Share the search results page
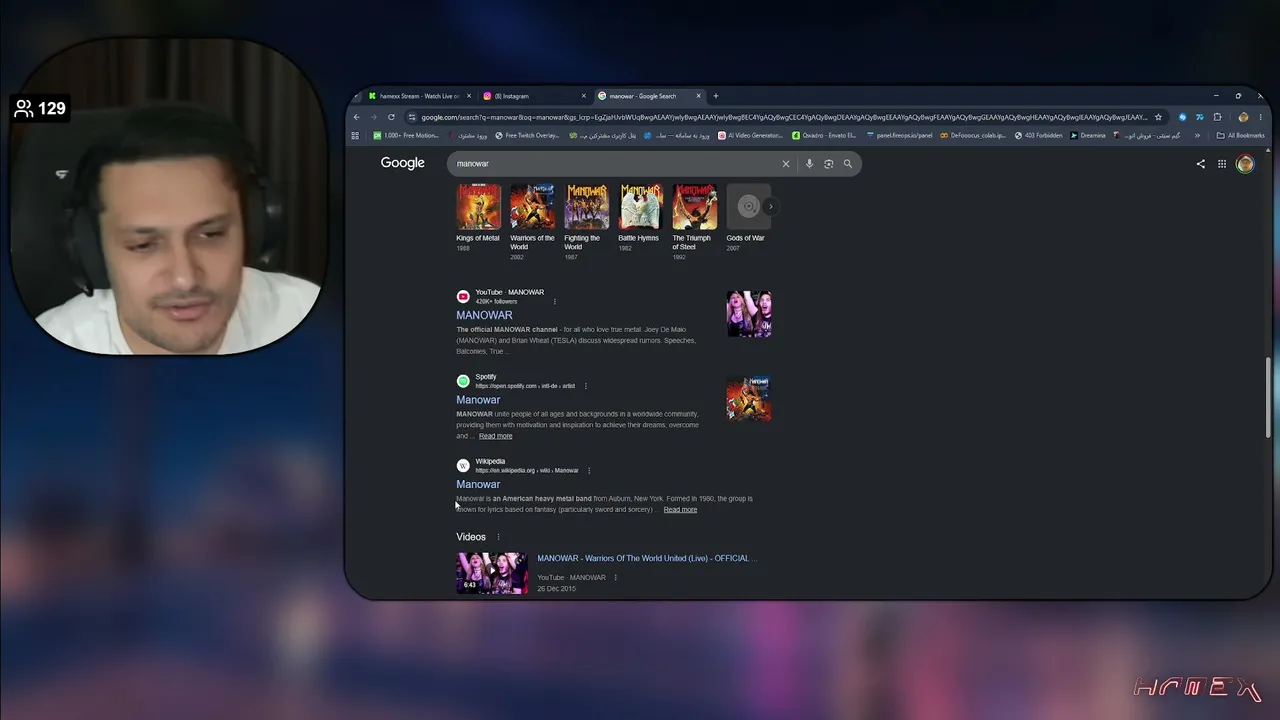Viewport: 1280px width, 720px height. click(x=1201, y=164)
